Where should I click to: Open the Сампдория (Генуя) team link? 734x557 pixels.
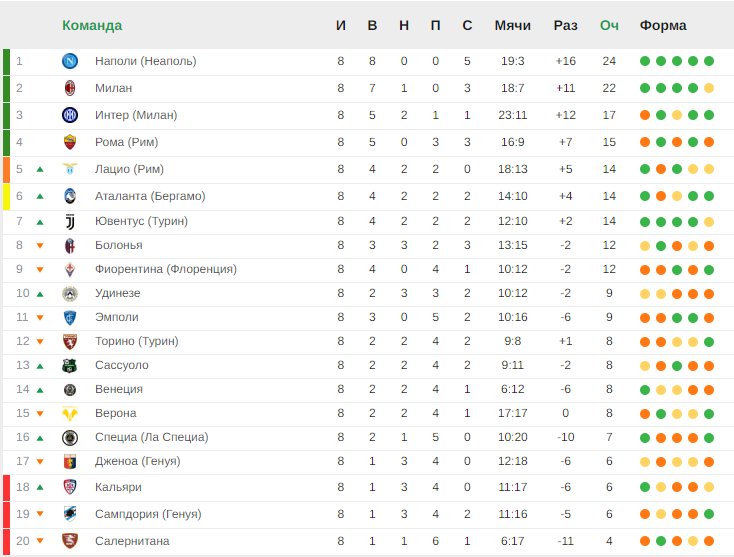click(148, 514)
